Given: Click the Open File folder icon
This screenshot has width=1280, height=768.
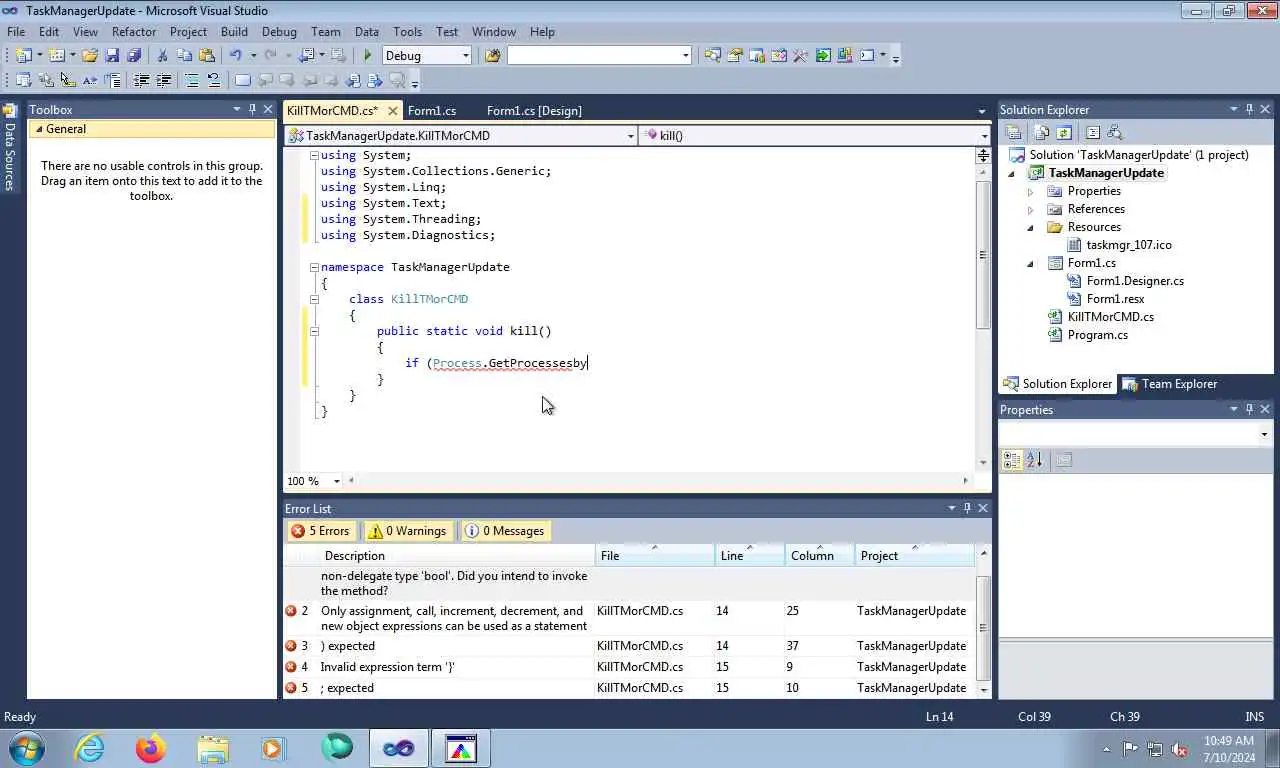Looking at the screenshot, I should tap(89, 55).
